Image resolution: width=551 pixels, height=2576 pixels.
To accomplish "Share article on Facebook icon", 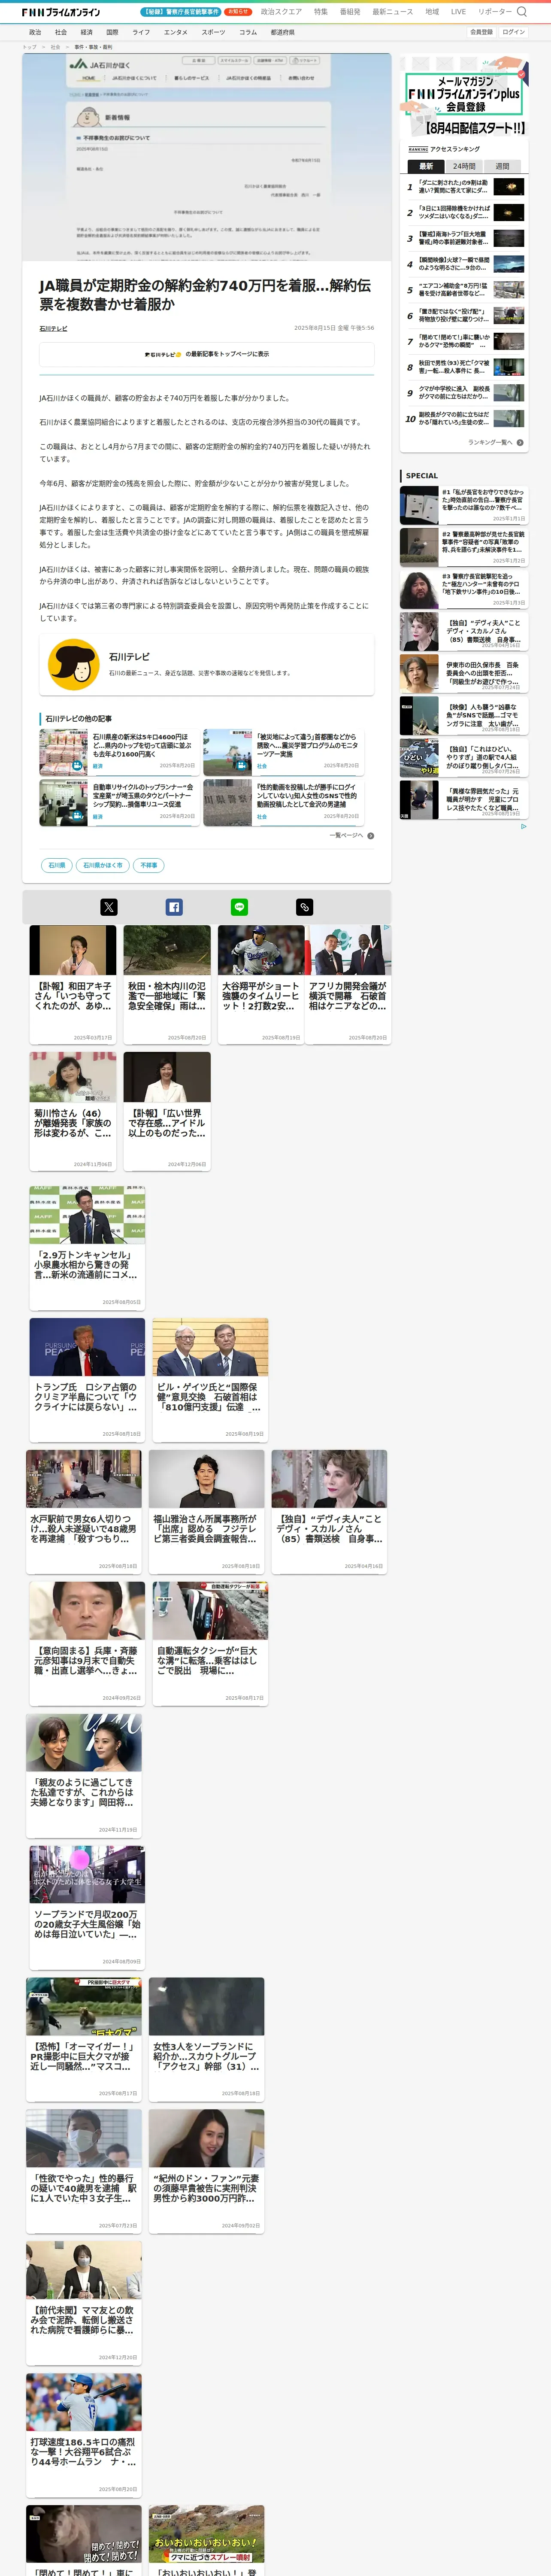I will click(174, 907).
